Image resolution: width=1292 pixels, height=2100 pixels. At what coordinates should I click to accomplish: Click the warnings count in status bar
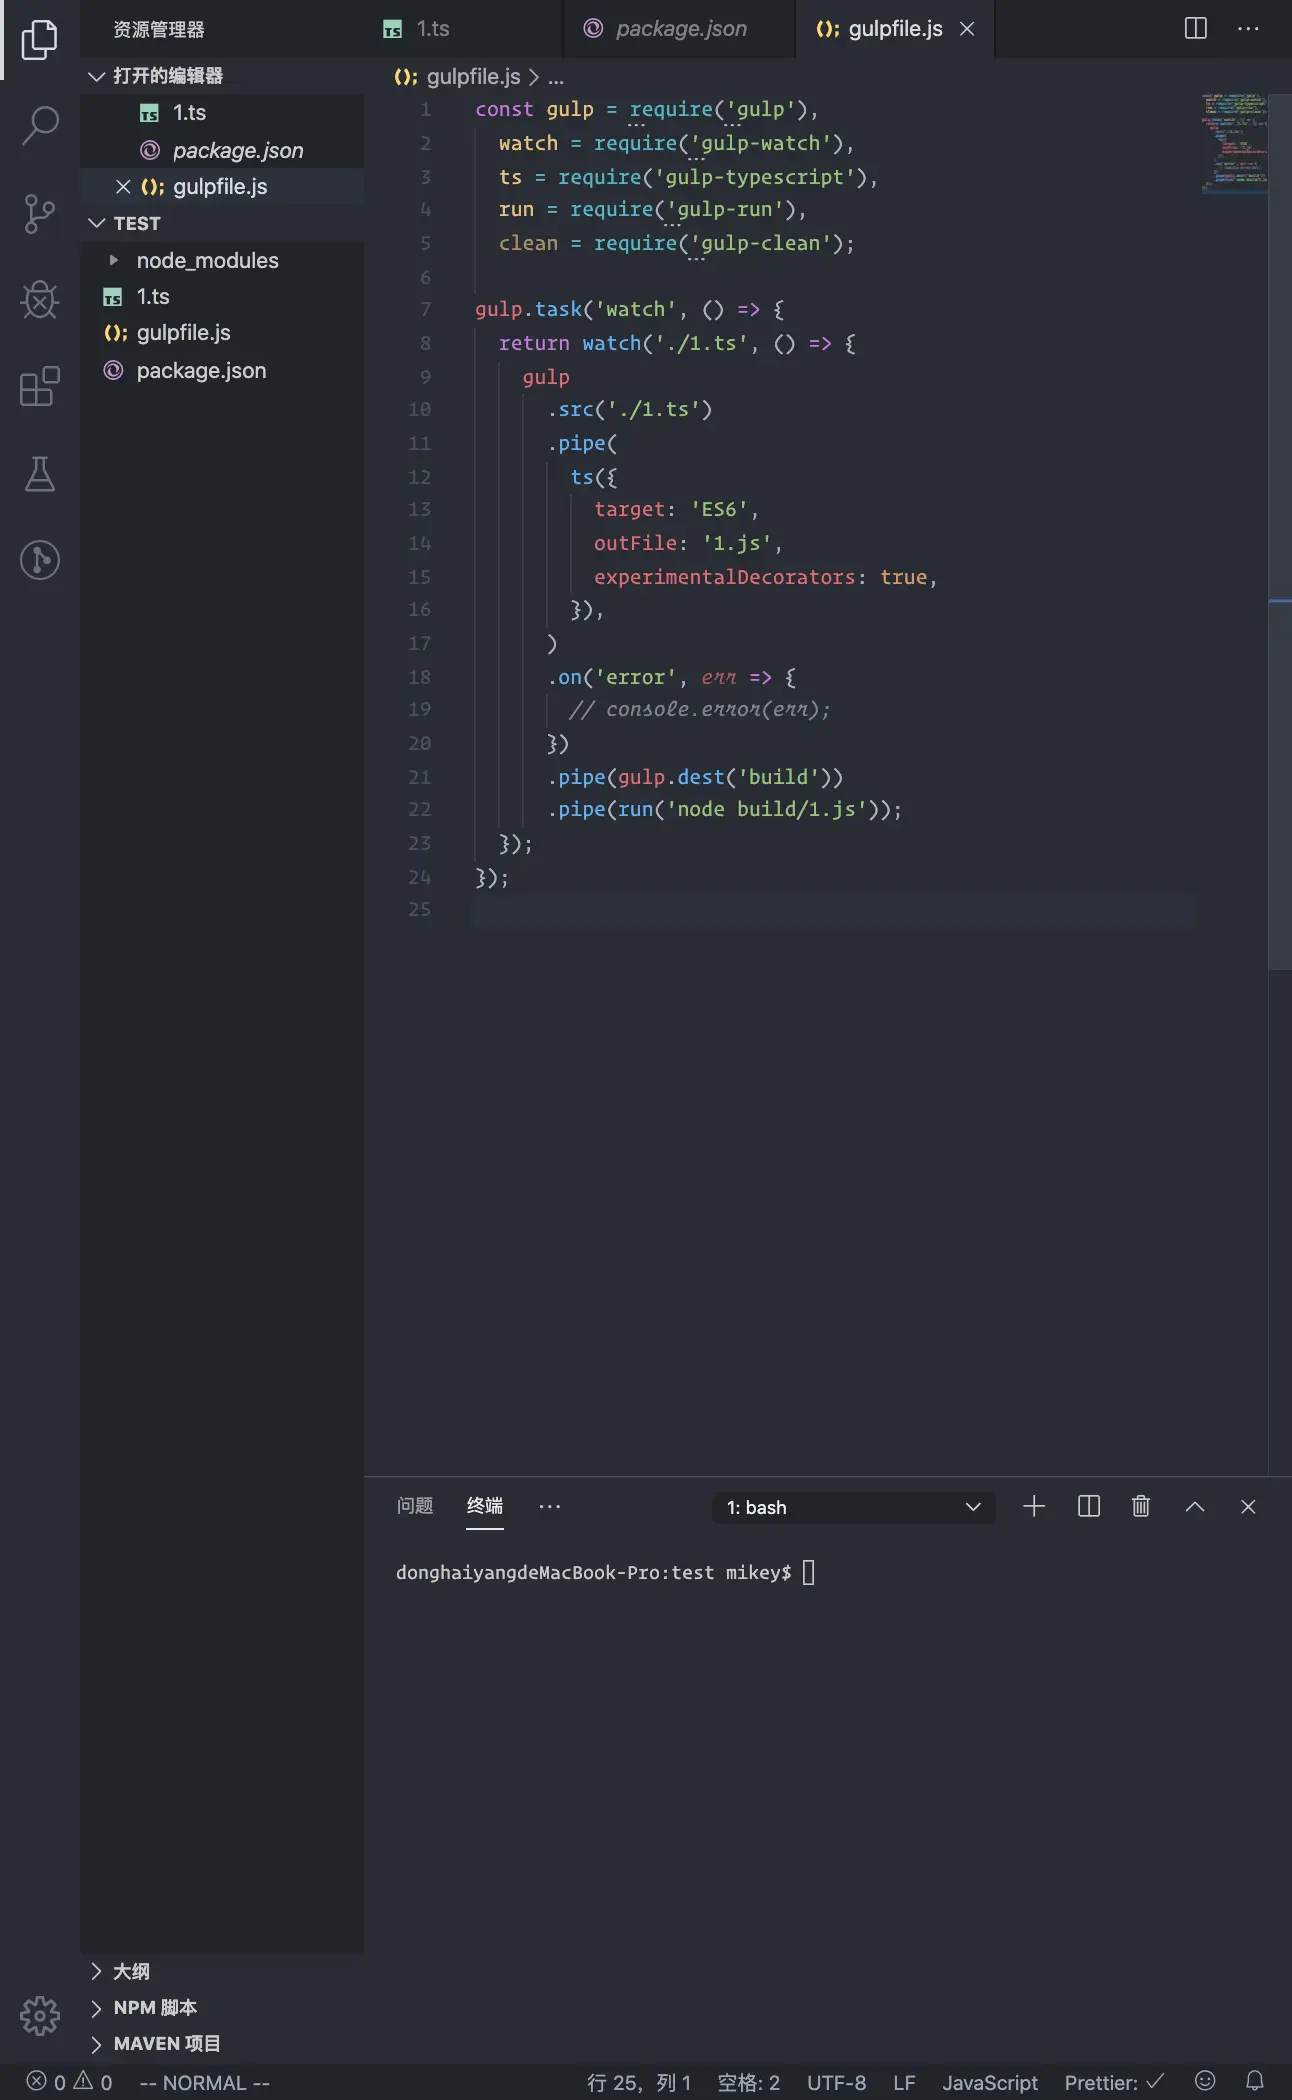tap(93, 2082)
